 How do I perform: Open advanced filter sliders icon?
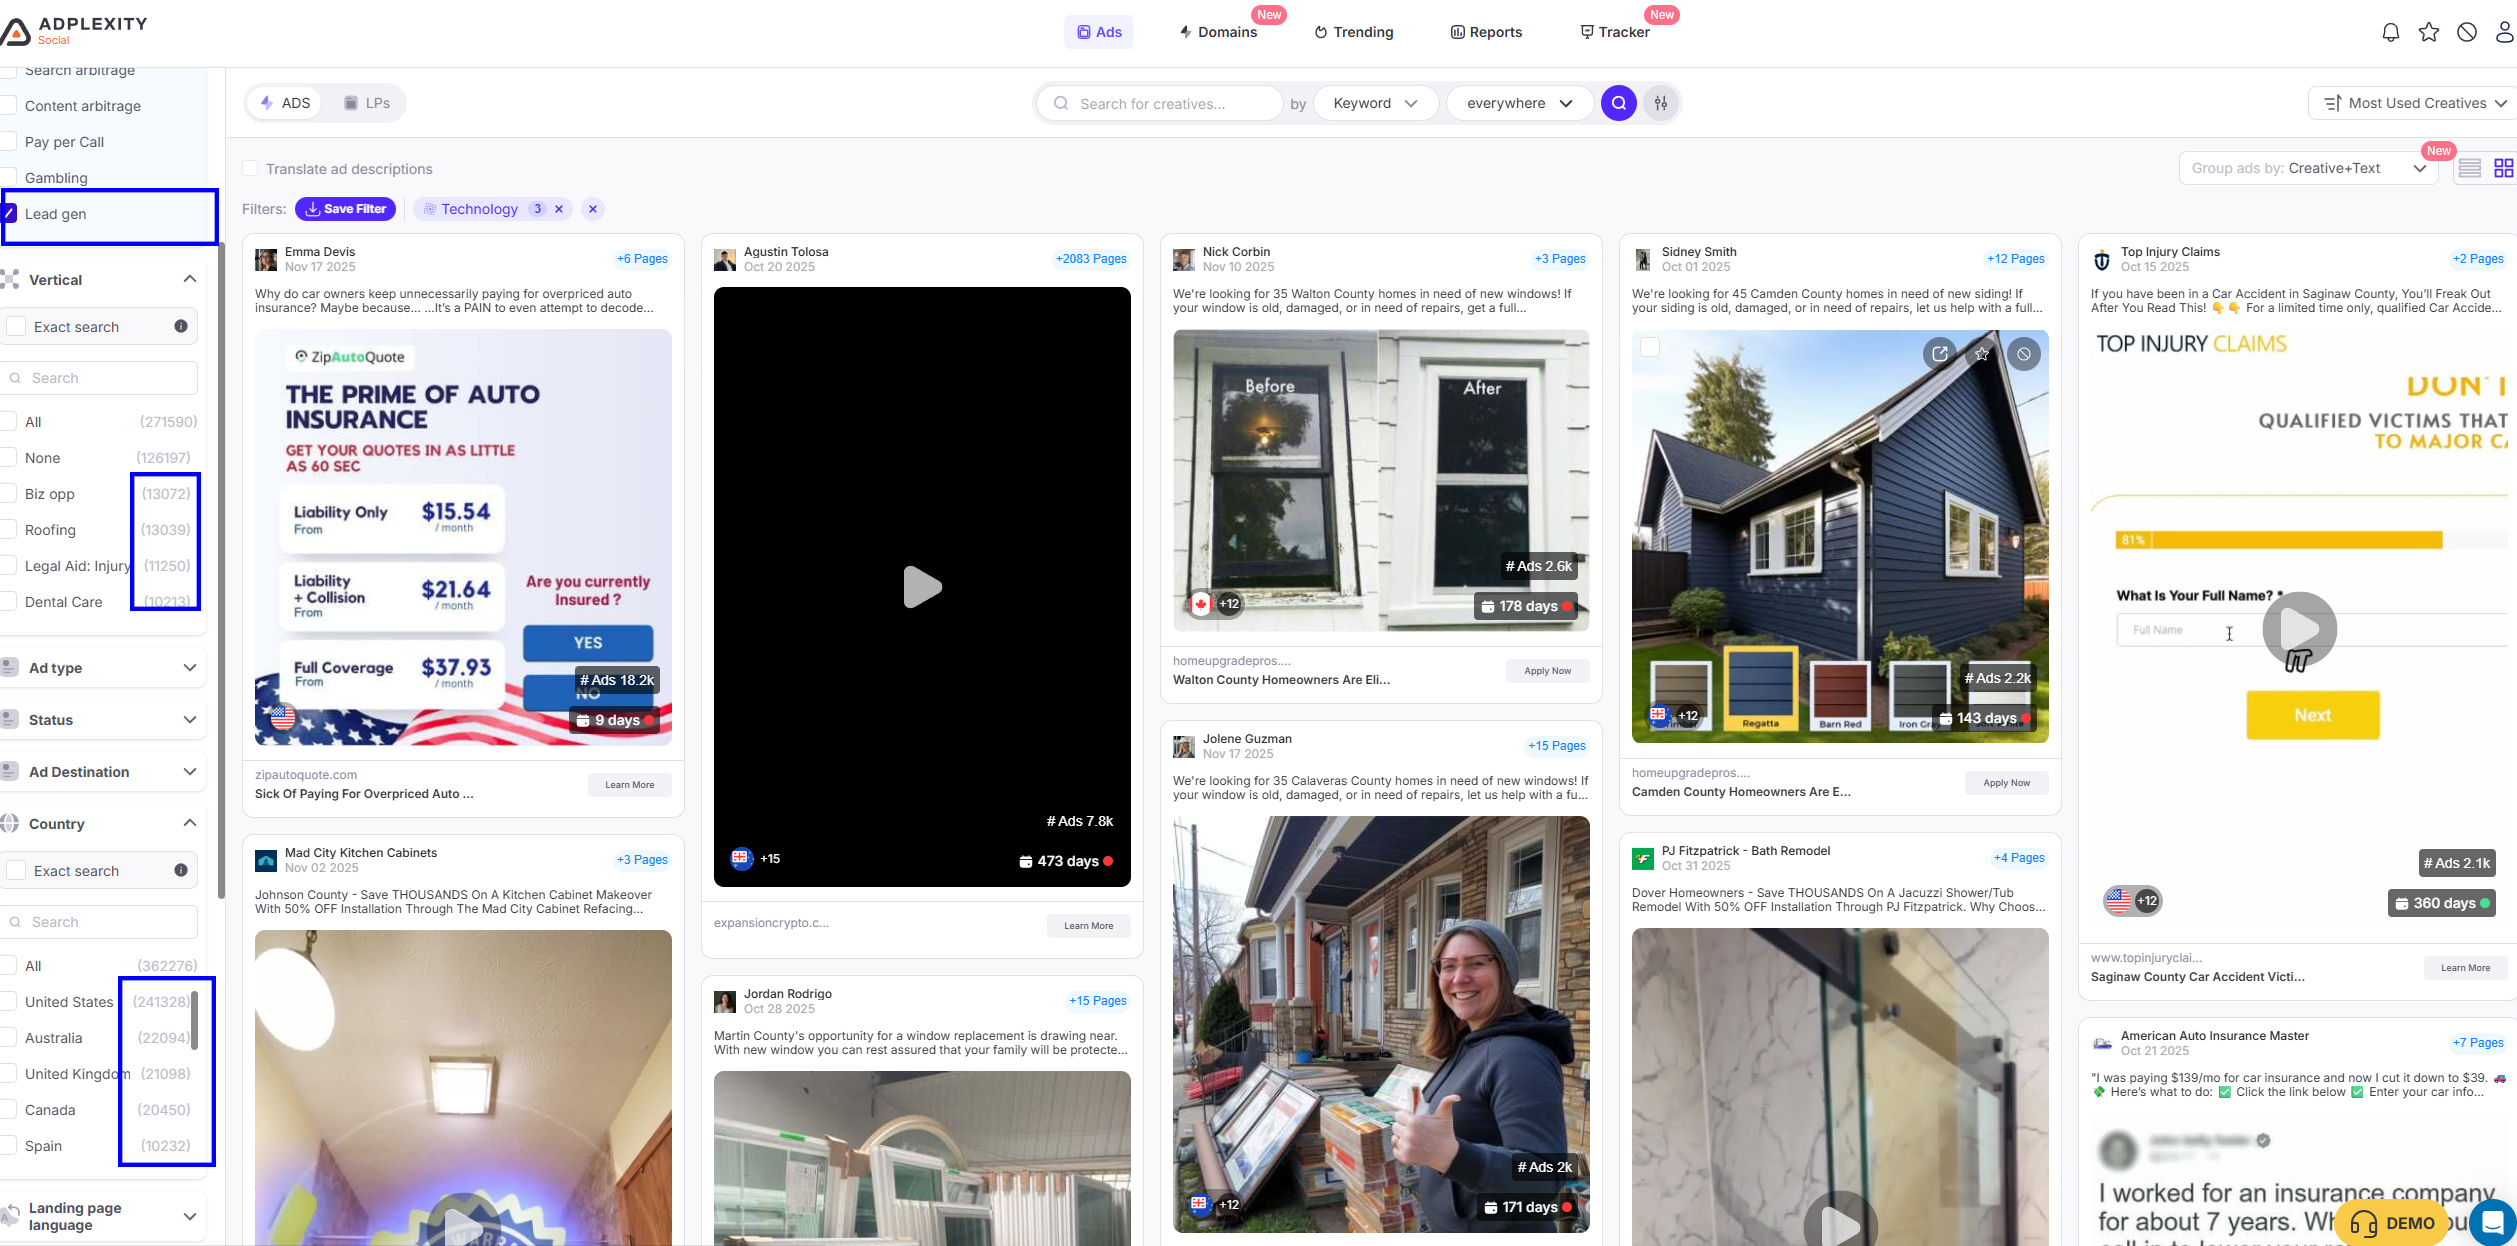[x=1660, y=103]
